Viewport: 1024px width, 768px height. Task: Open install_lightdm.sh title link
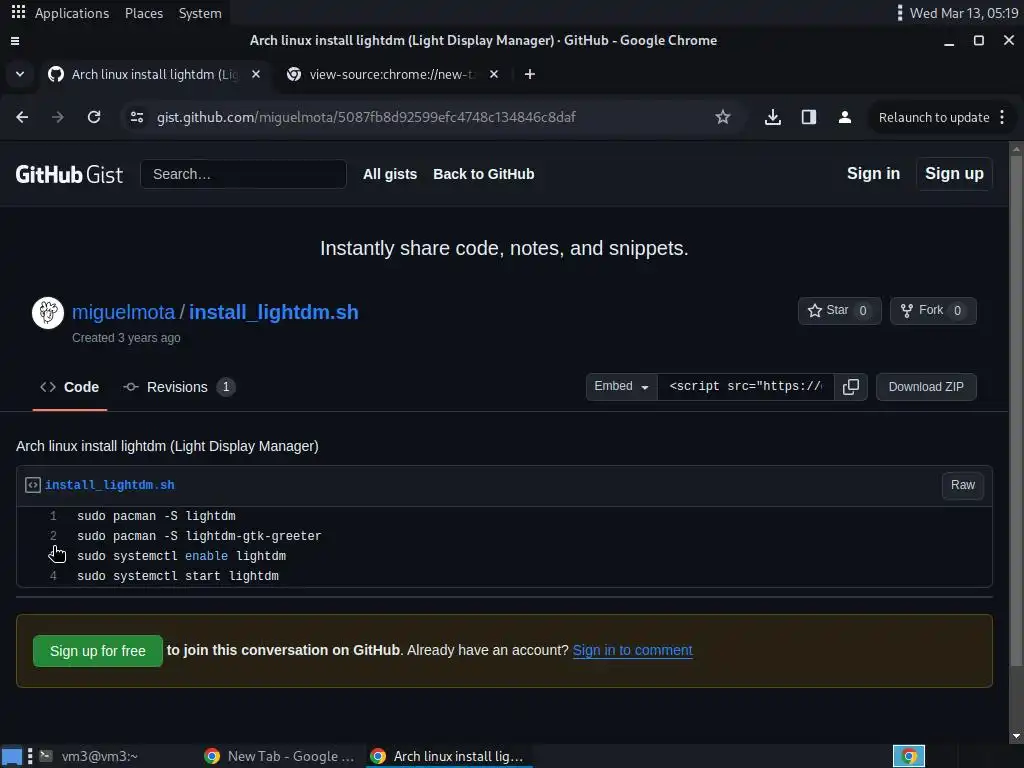[x=274, y=312]
